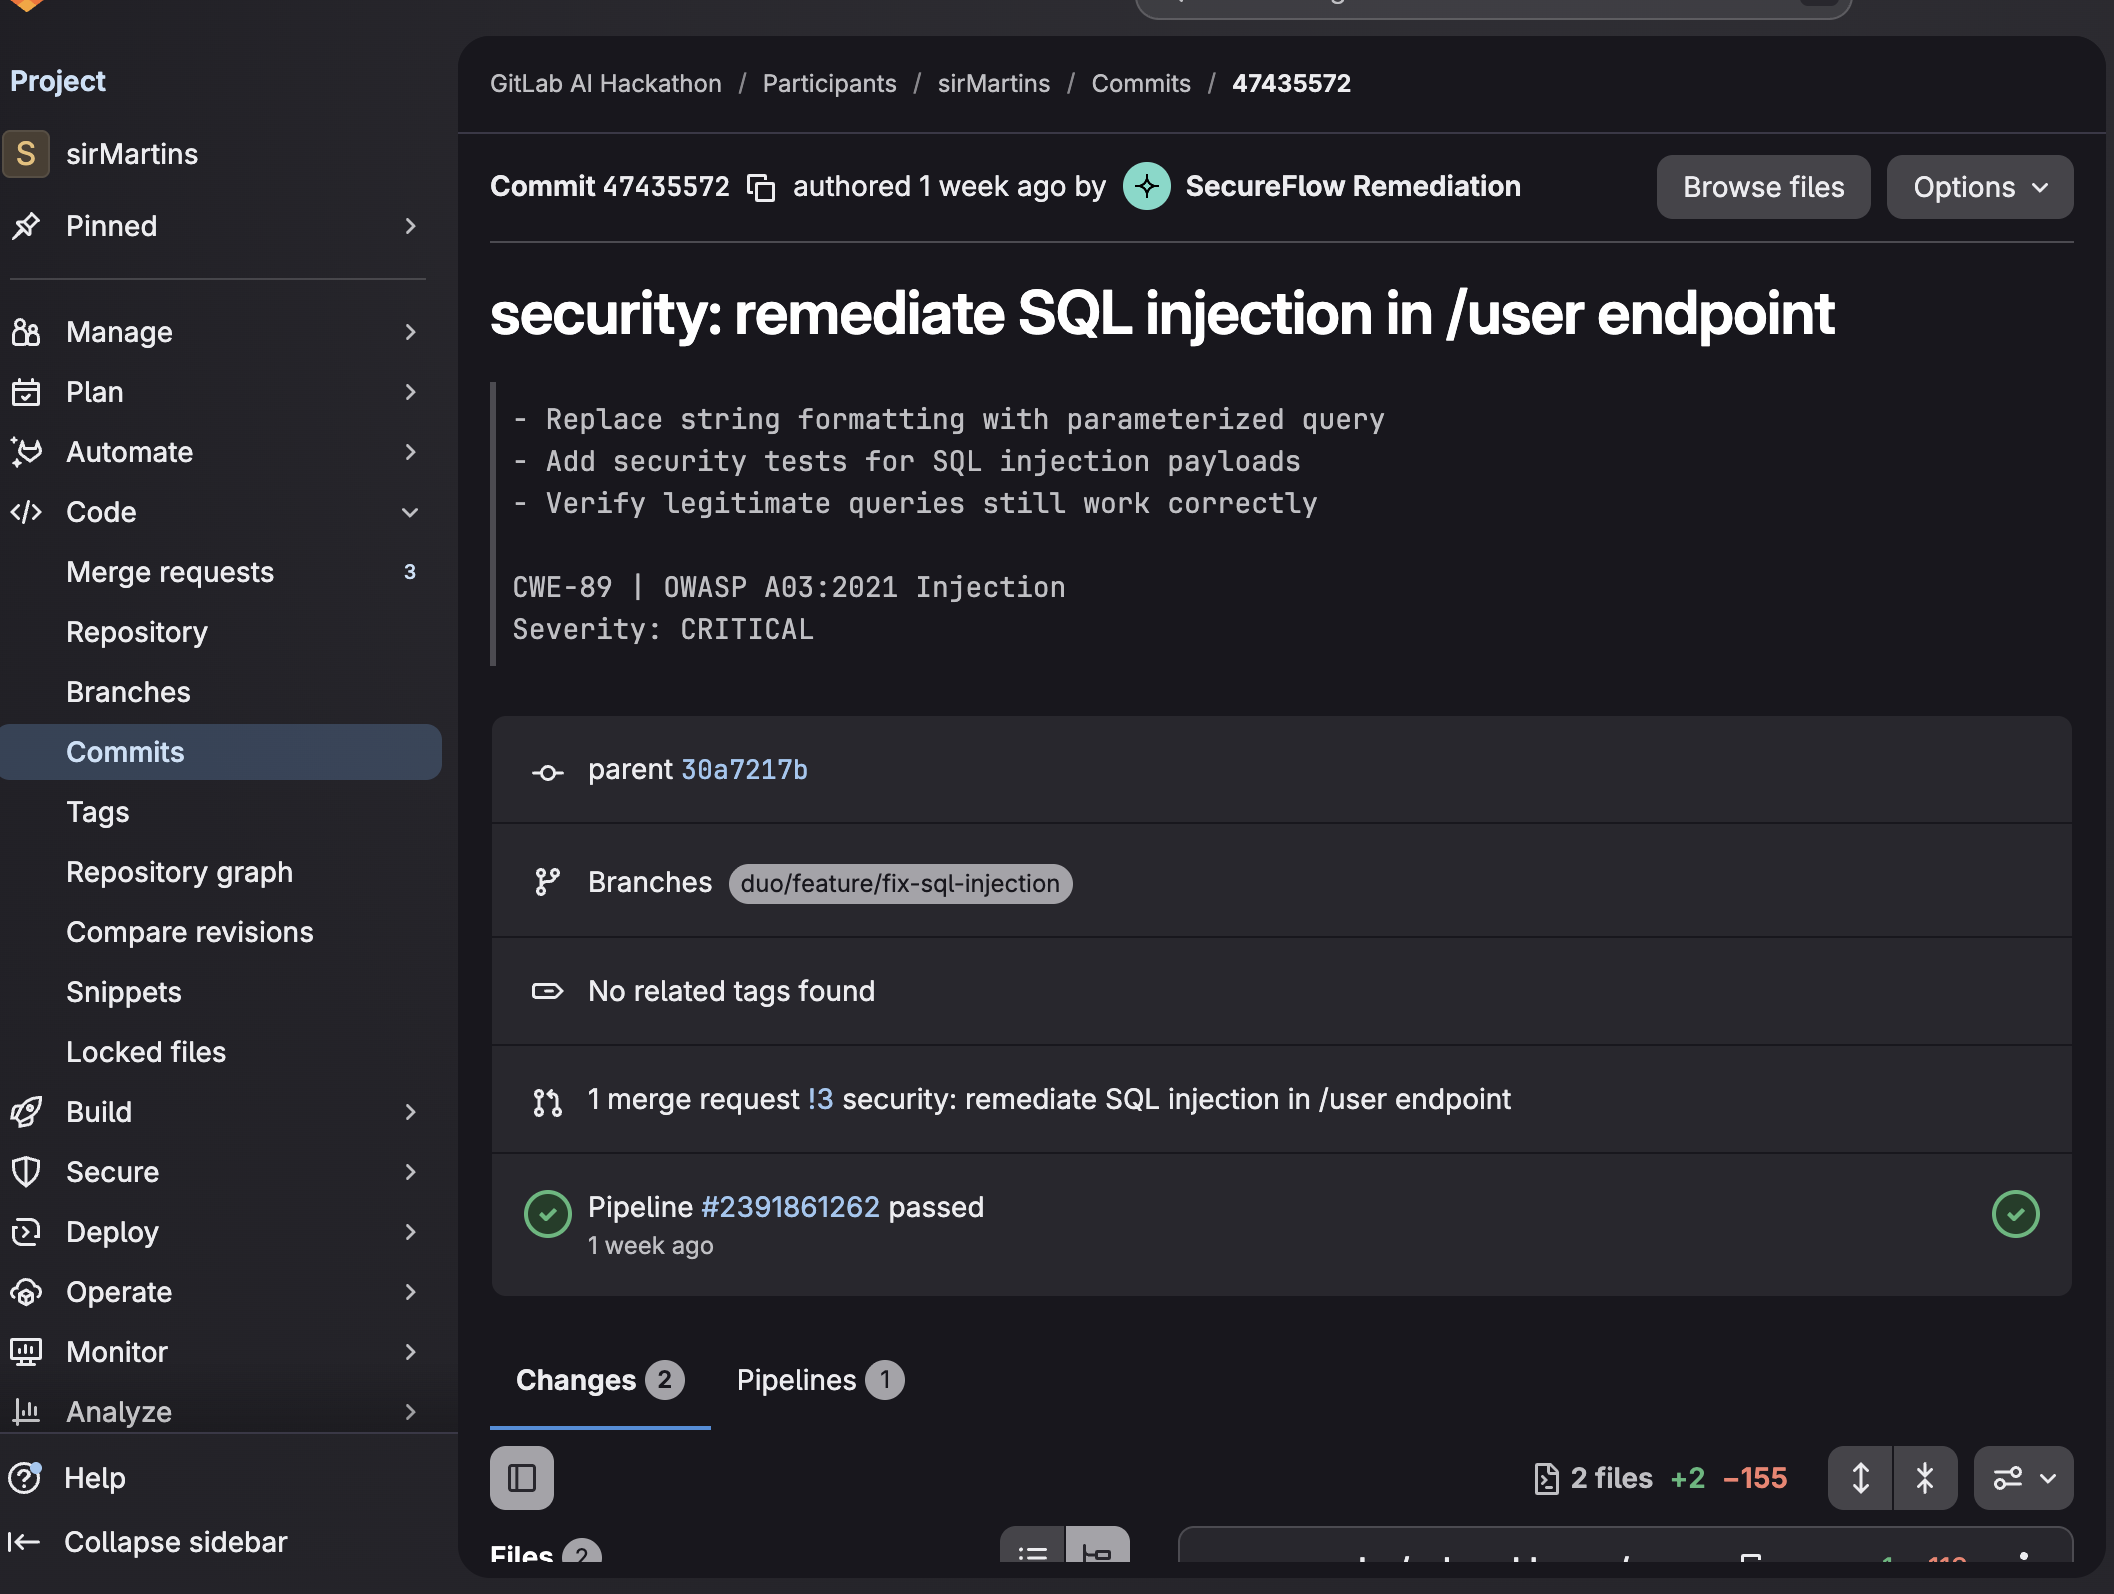Toggle the file browser panel button
This screenshot has width=2114, height=1594.
522,1478
